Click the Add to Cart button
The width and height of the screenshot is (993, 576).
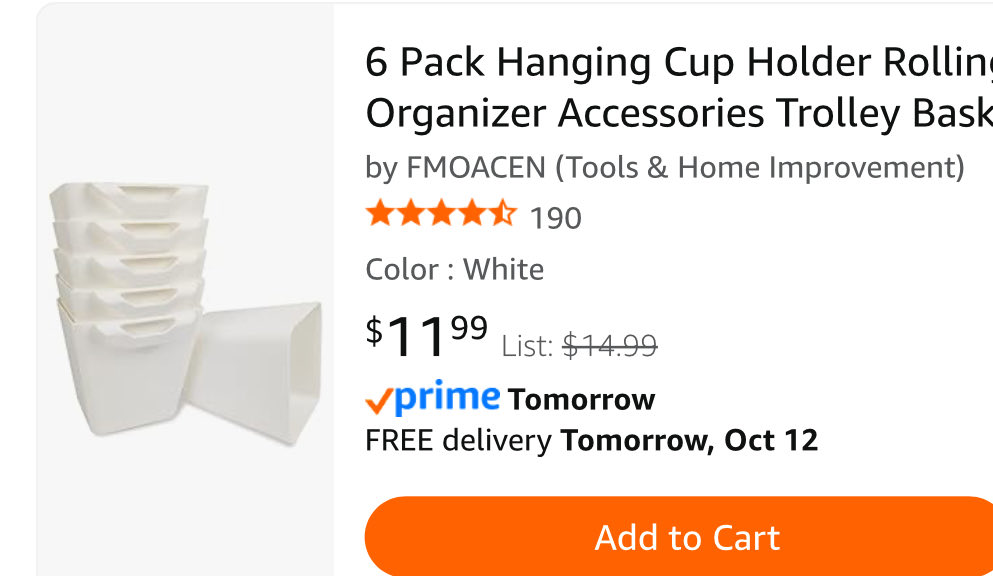679,537
